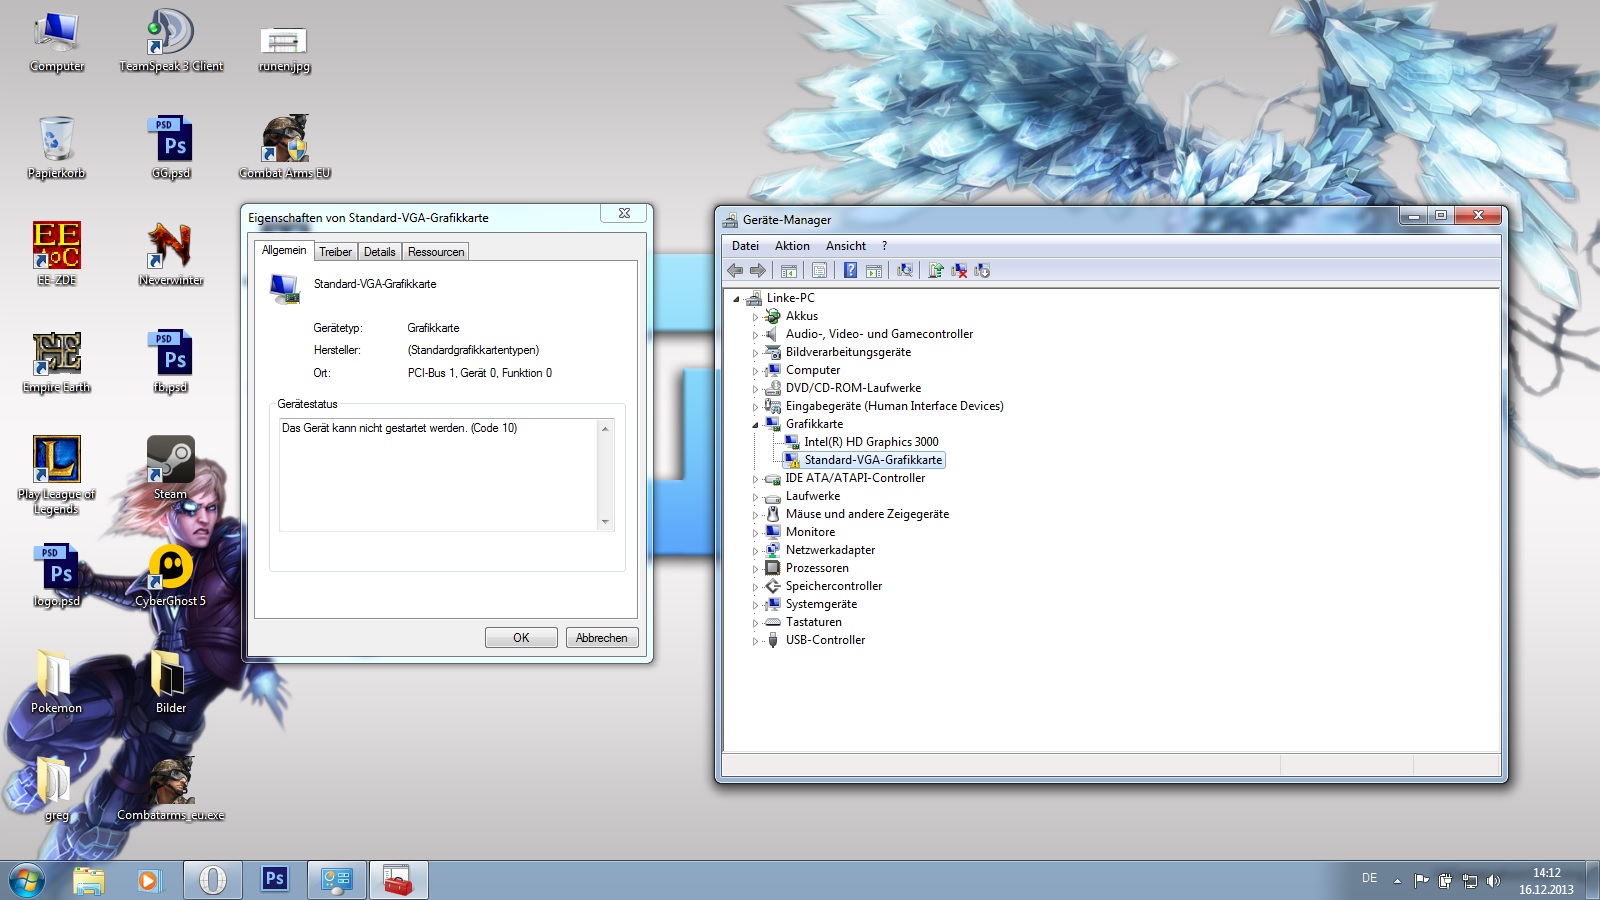Click the forward arrow in Geräte-Manager toolbar
The height and width of the screenshot is (900, 1600).
click(758, 270)
